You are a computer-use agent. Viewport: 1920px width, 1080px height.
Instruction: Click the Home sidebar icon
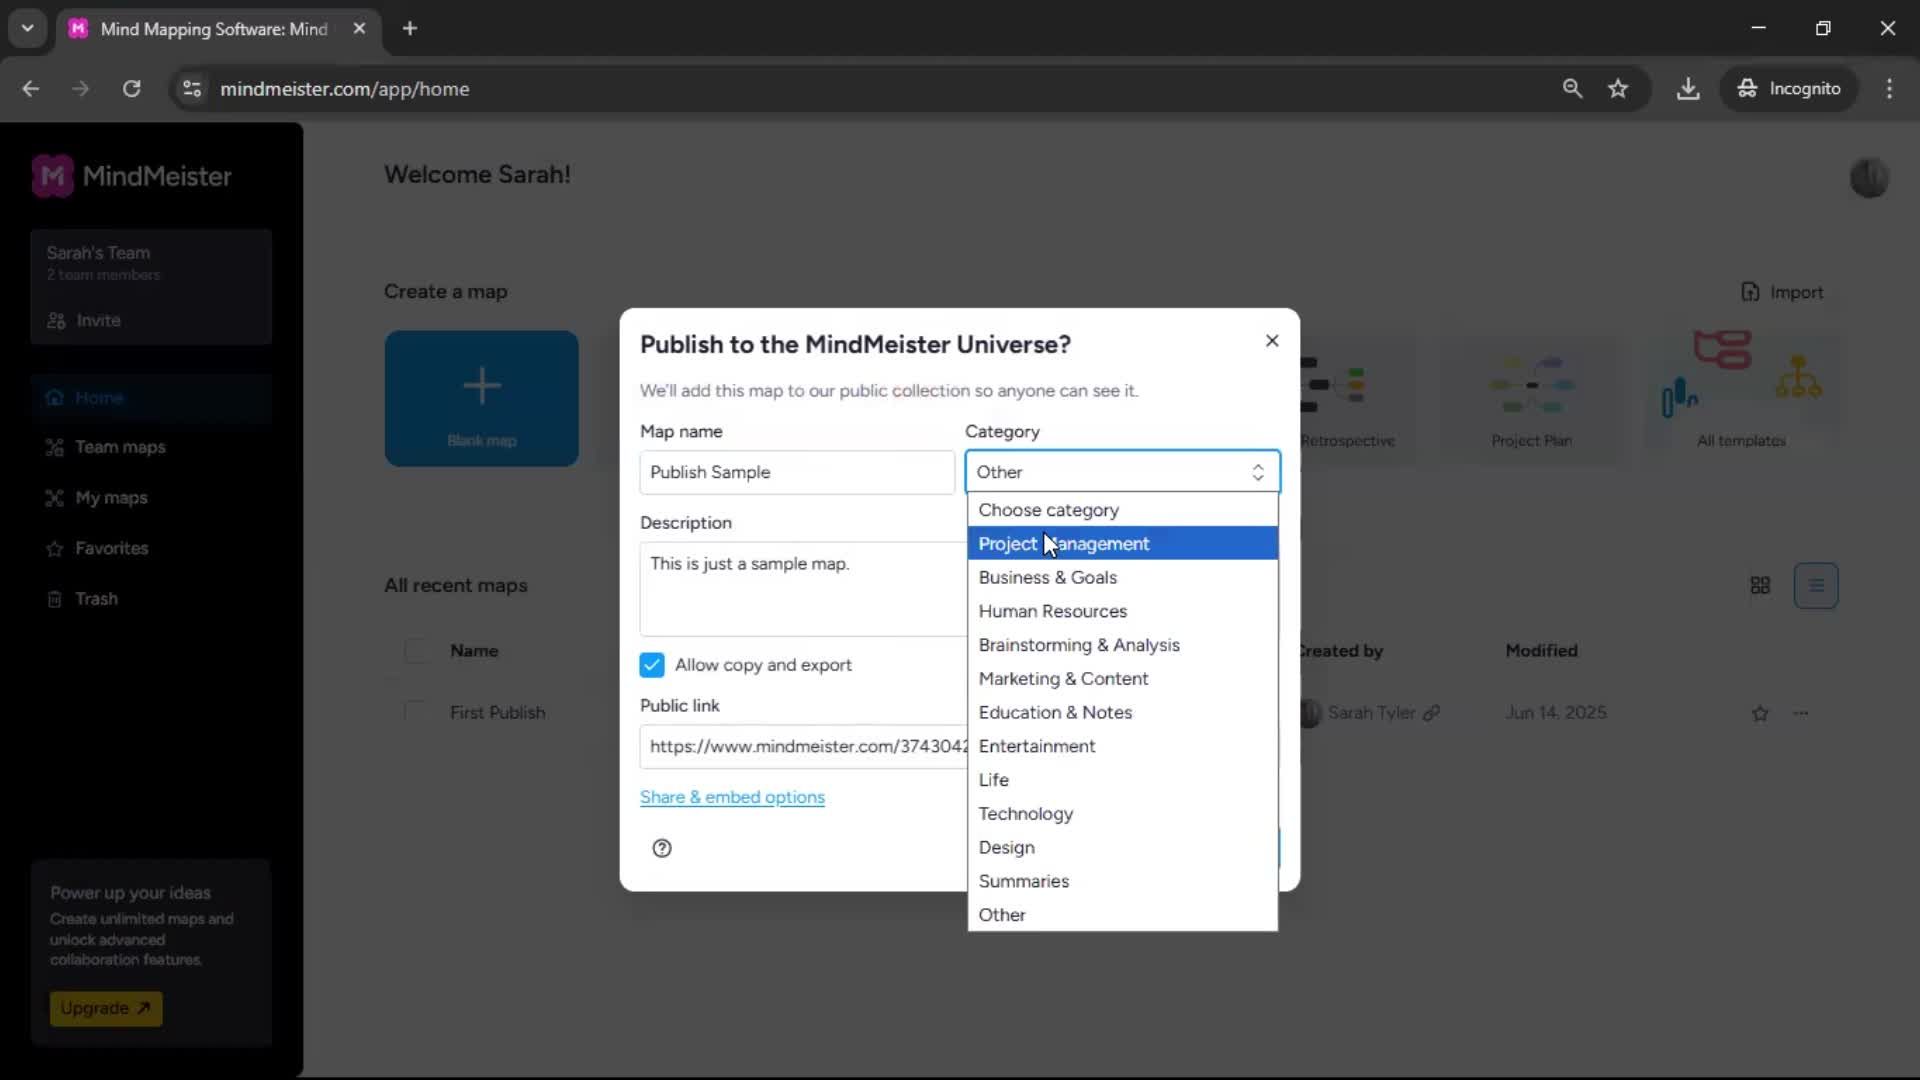pyautogui.click(x=54, y=398)
